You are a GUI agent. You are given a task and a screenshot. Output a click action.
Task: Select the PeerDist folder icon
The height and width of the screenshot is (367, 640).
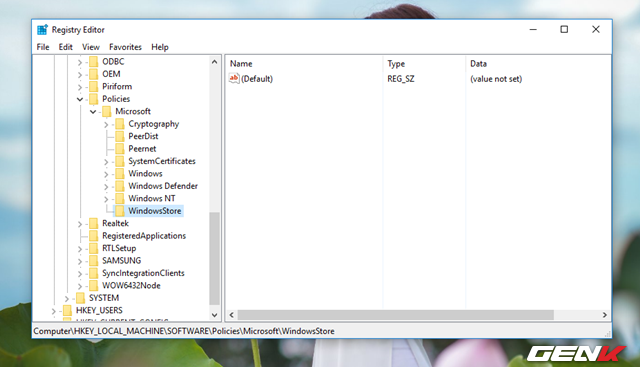point(120,136)
